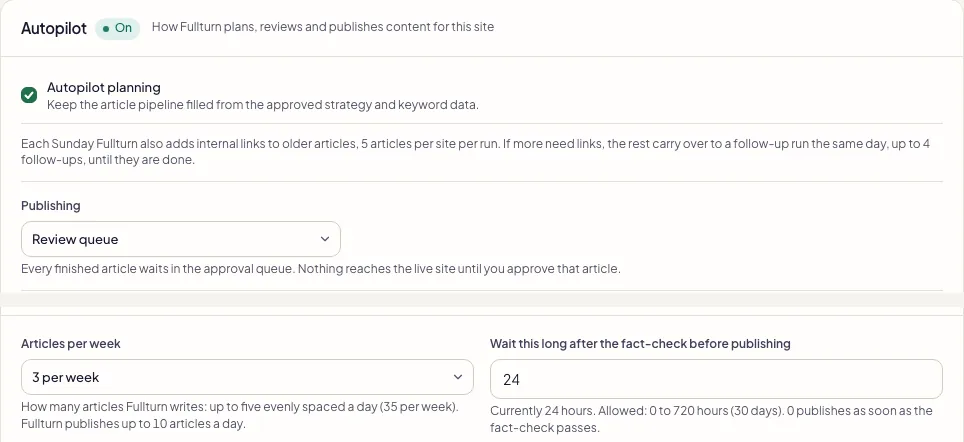Open the Articles per week dropdown
The height and width of the screenshot is (442, 964).
[x=247, y=377]
